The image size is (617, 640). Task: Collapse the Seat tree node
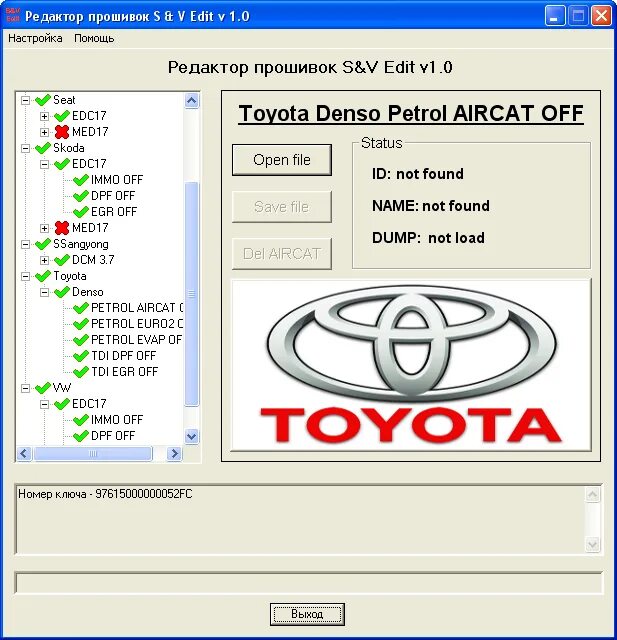(25, 100)
